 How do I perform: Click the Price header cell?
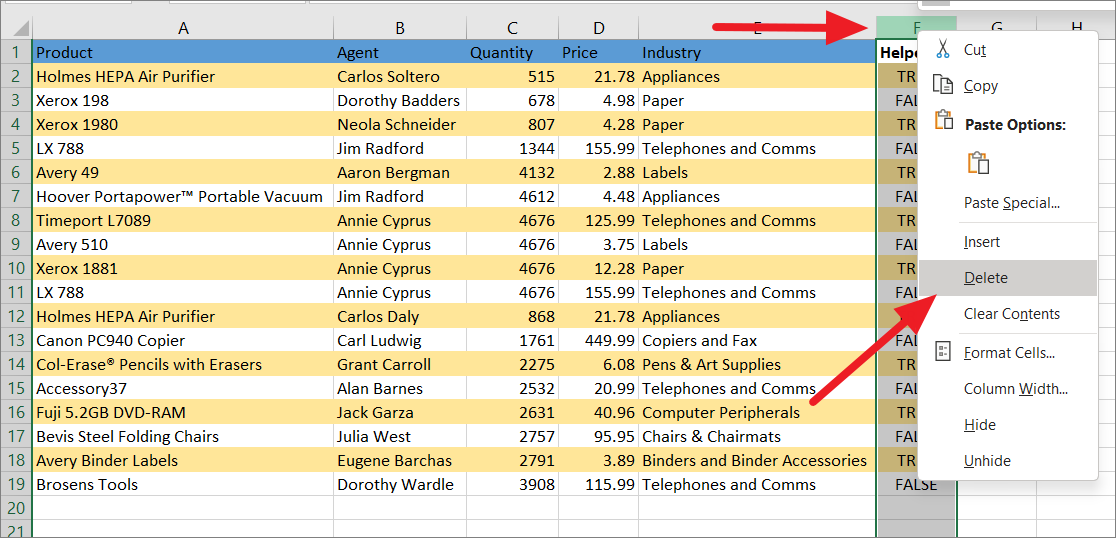[599, 52]
